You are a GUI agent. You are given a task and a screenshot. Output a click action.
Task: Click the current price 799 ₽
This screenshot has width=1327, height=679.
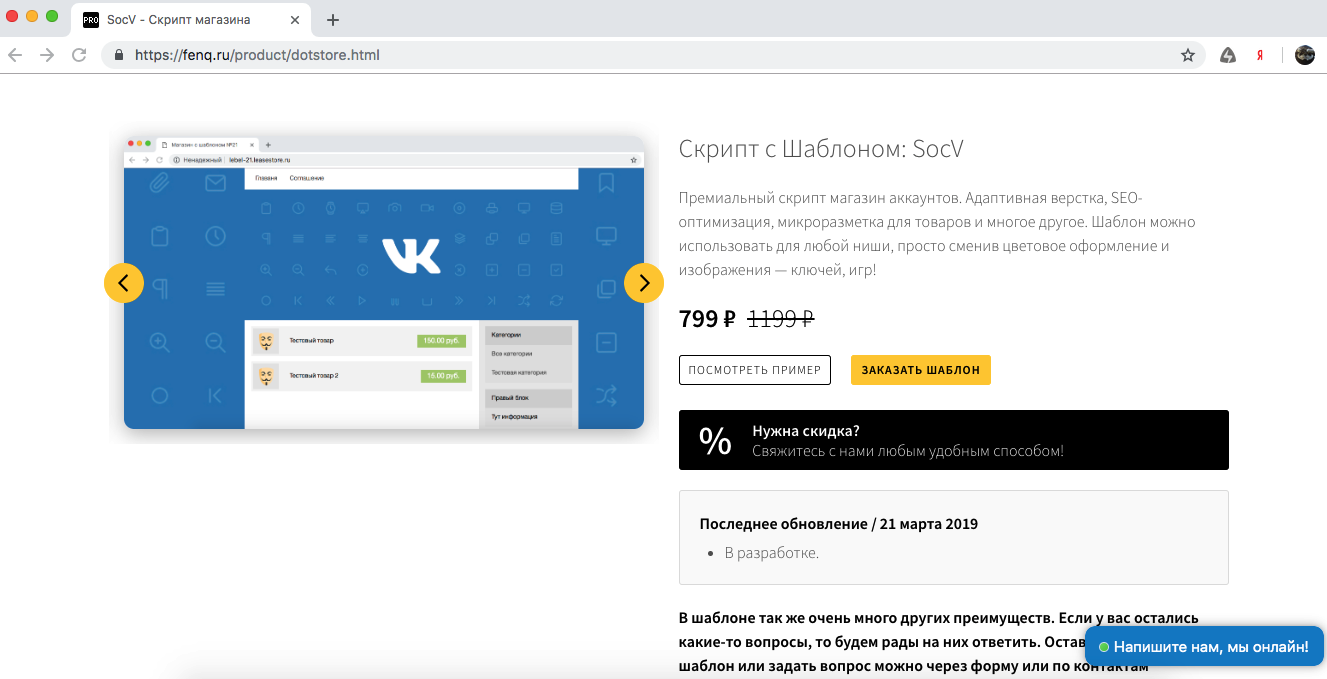tap(707, 319)
